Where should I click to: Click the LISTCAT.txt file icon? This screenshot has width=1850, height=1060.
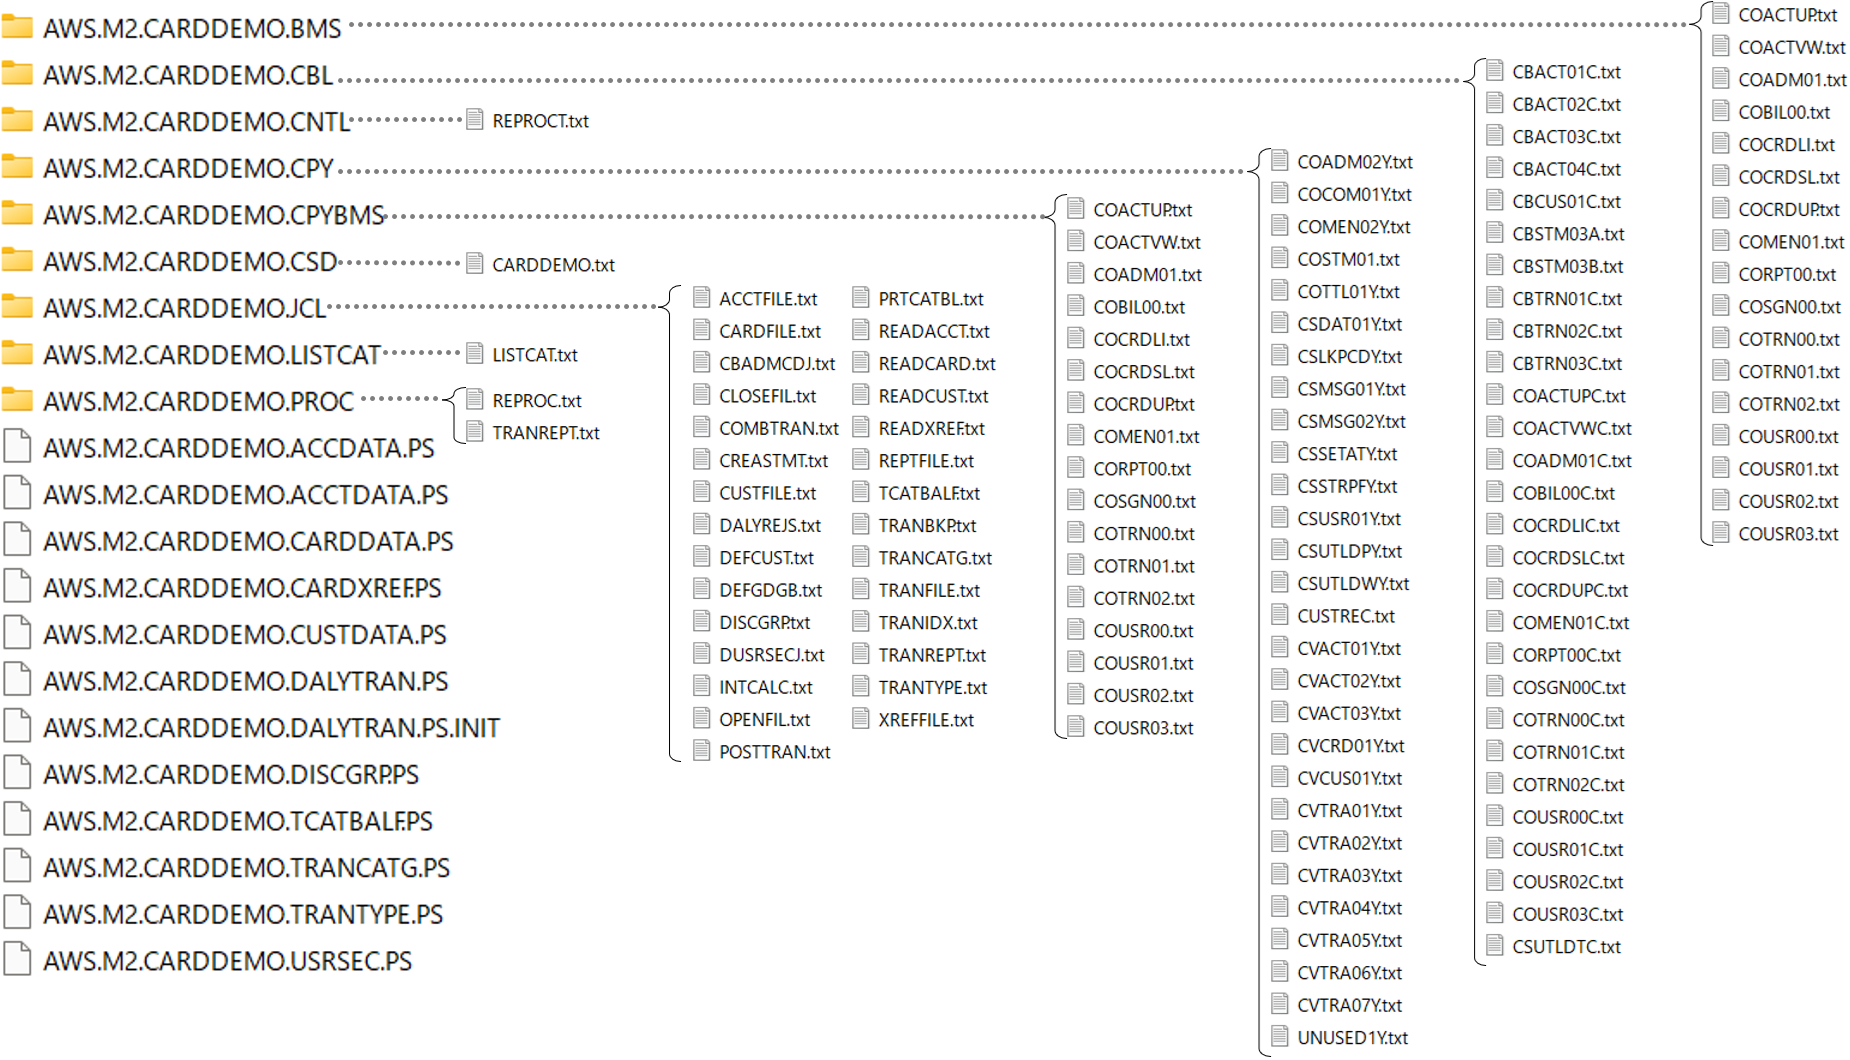475,354
